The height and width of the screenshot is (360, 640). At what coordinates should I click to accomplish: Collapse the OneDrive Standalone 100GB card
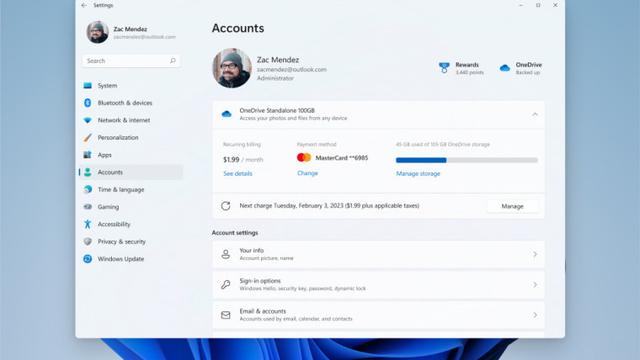click(535, 114)
